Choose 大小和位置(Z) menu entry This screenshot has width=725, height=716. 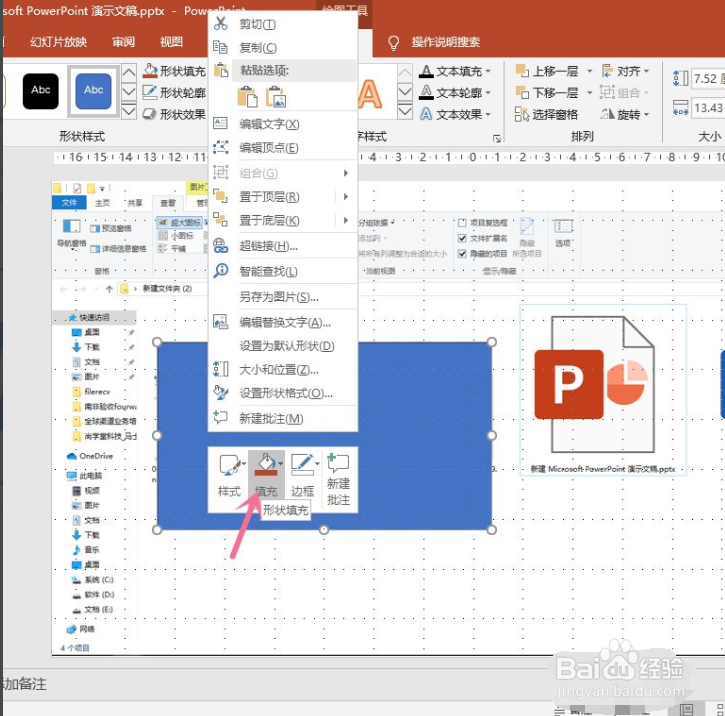click(x=283, y=369)
